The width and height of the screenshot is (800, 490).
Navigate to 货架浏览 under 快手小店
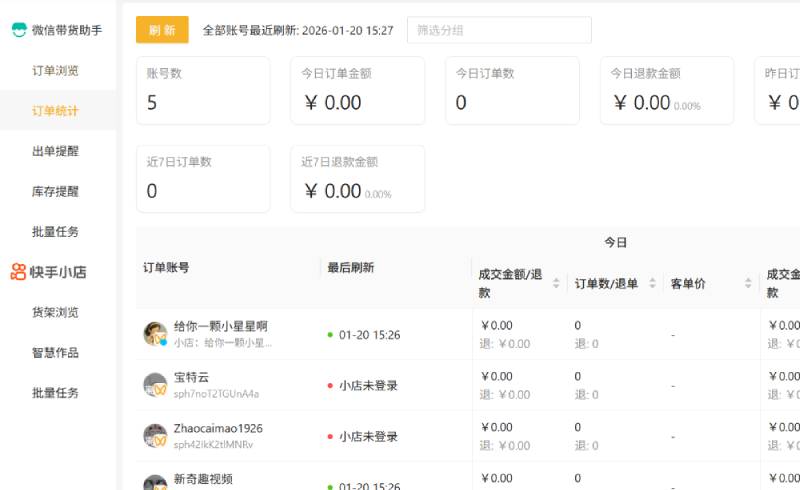pyautogui.click(x=55, y=312)
